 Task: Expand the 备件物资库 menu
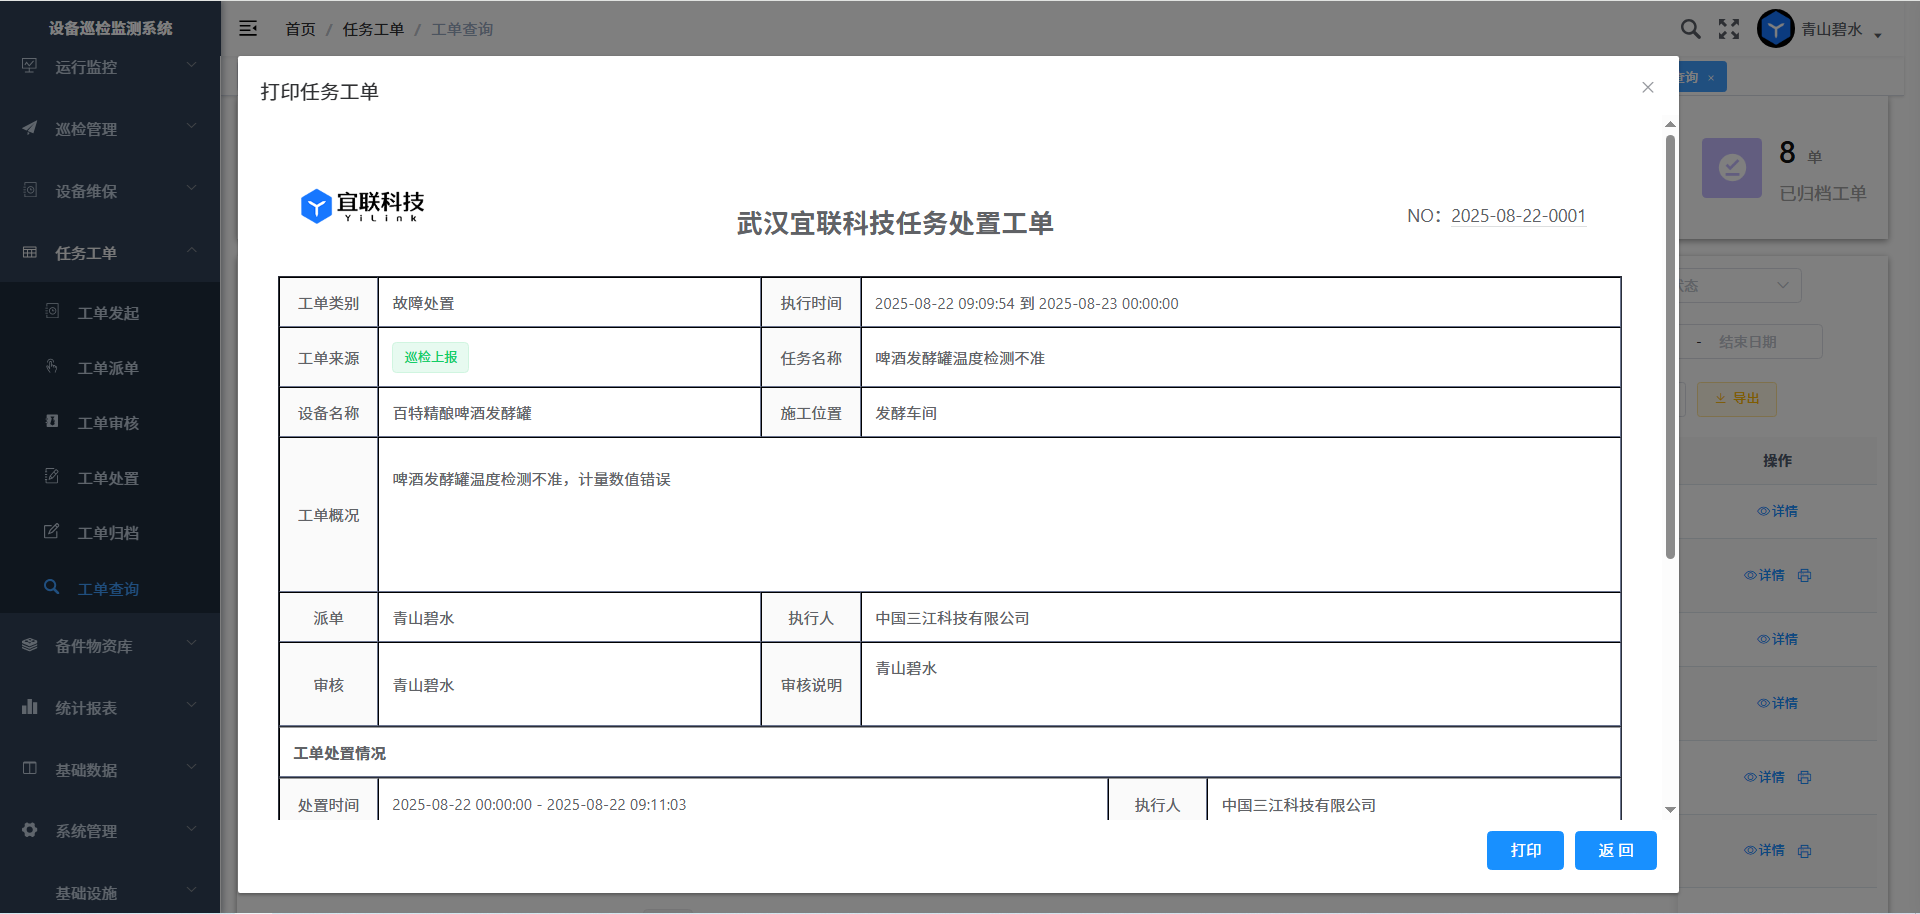click(x=110, y=646)
